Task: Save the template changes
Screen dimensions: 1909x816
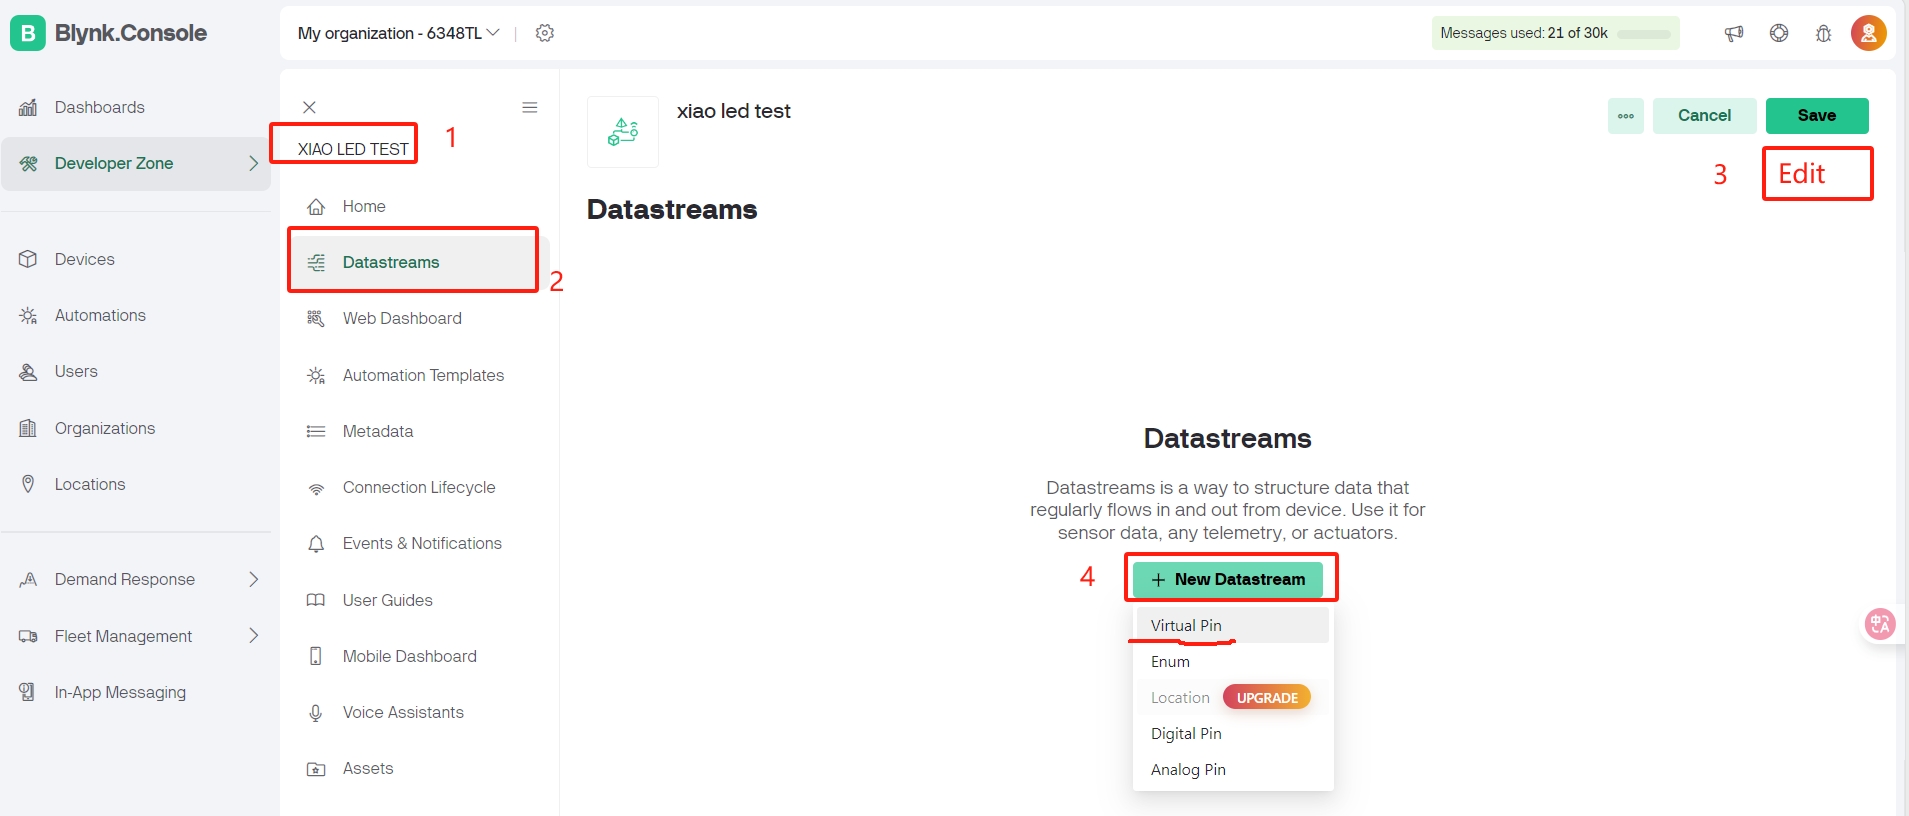Action: [1817, 116]
